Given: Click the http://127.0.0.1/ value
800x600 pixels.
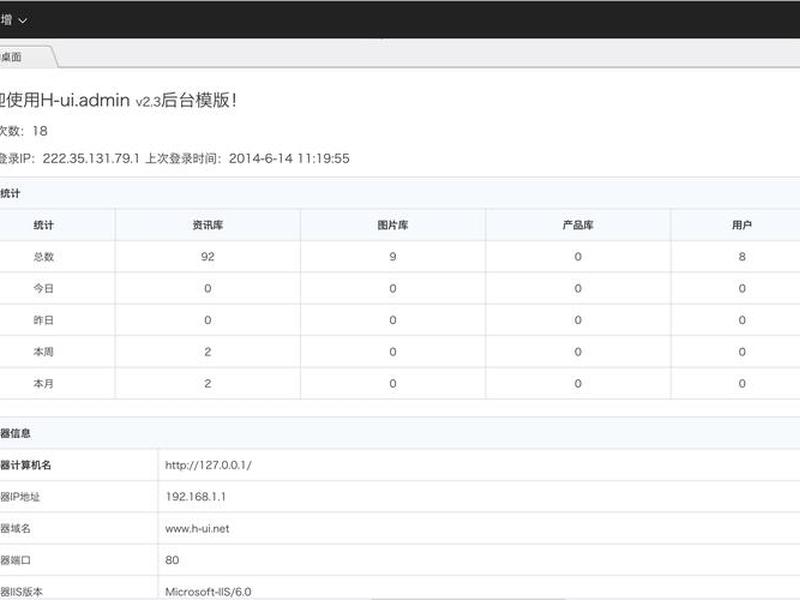Looking at the screenshot, I should (208, 465).
